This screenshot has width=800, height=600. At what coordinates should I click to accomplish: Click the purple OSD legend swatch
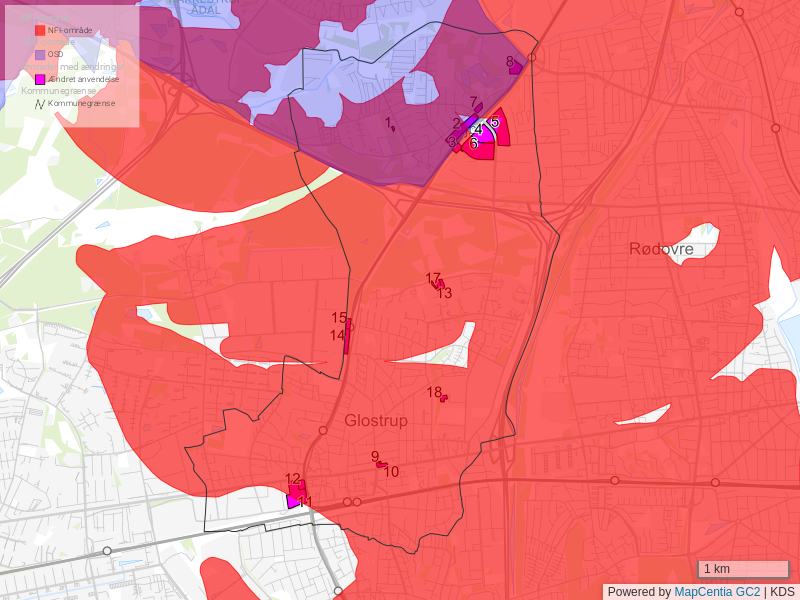(40, 54)
